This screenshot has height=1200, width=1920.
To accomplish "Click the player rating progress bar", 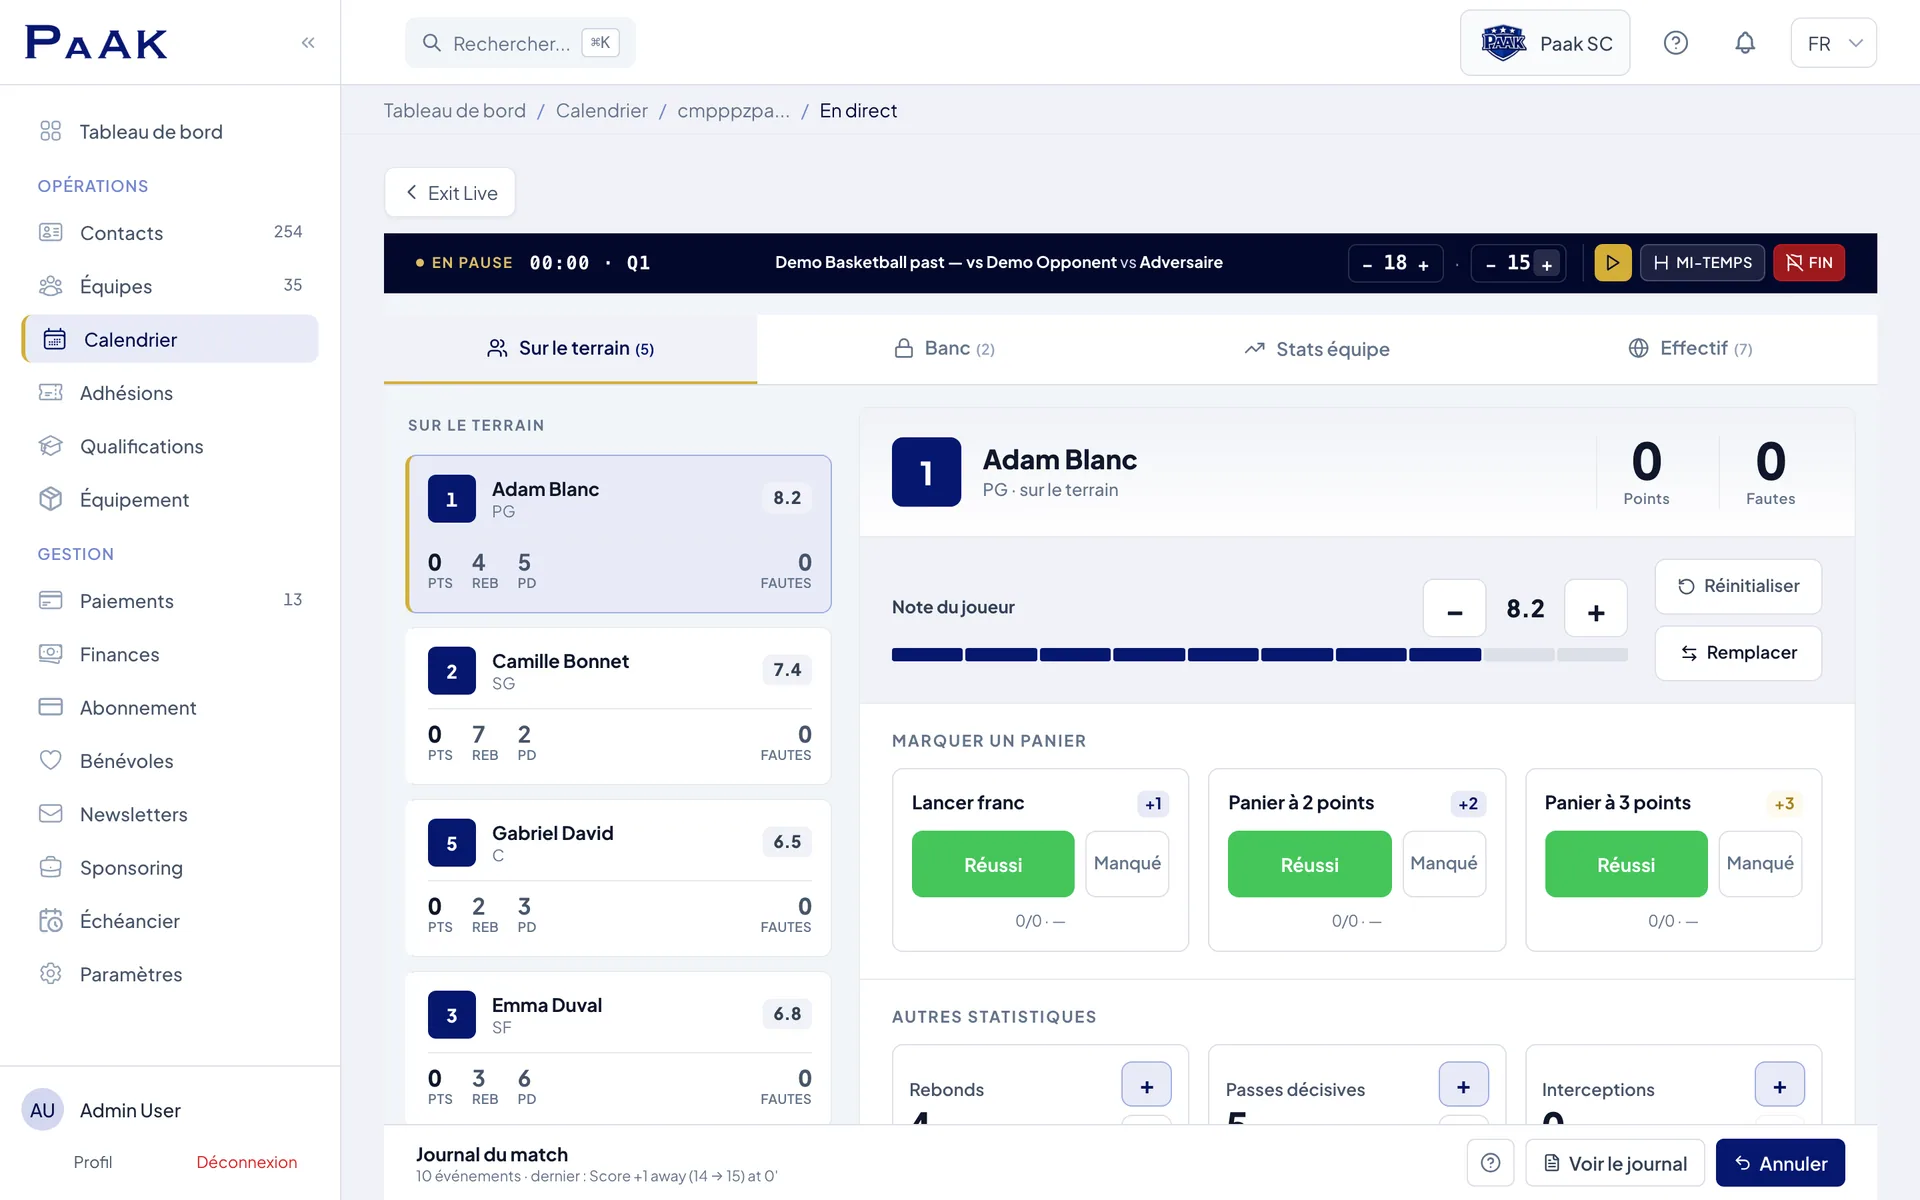I will coord(1259,655).
